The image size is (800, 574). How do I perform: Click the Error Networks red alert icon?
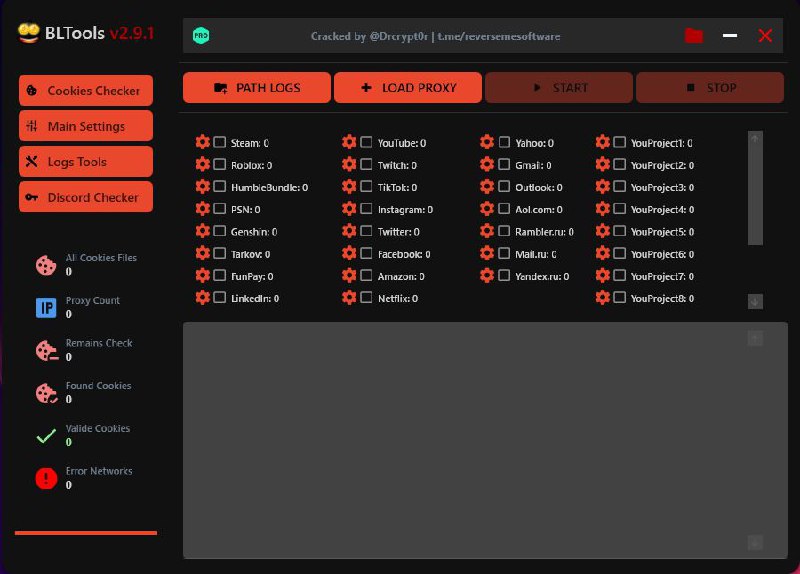pos(46,478)
